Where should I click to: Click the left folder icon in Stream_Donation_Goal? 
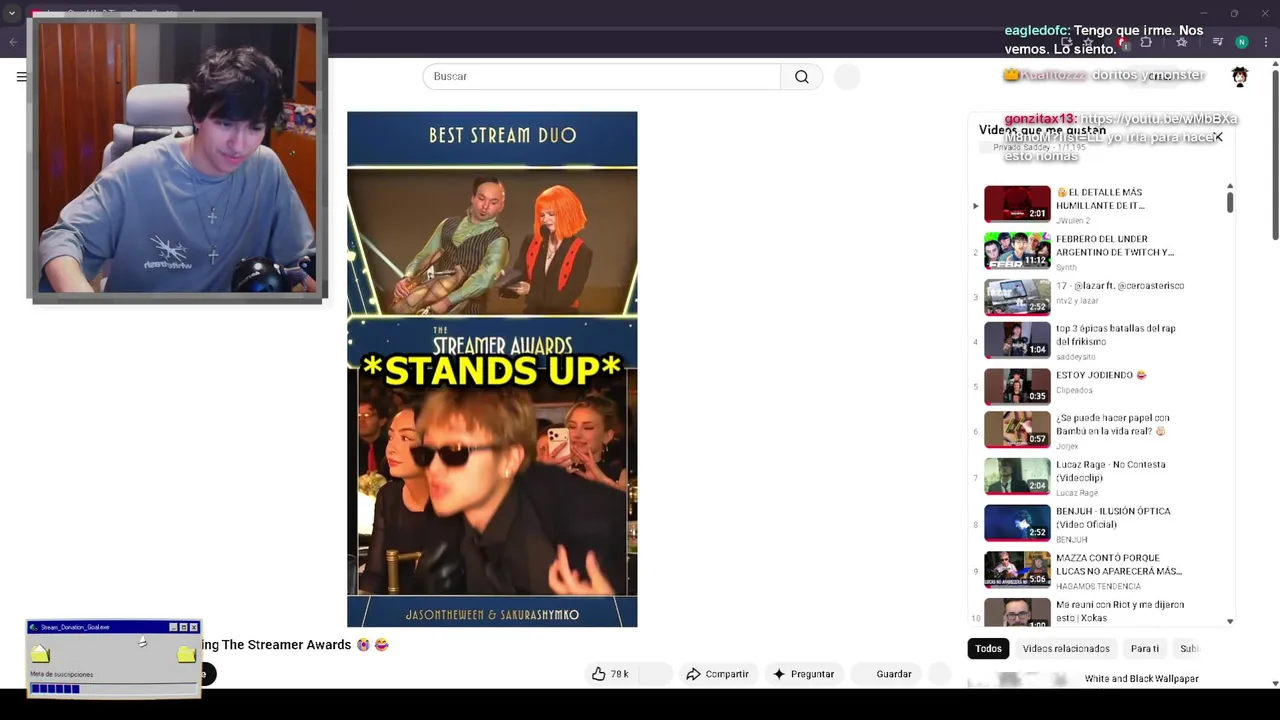click(40, 654)
